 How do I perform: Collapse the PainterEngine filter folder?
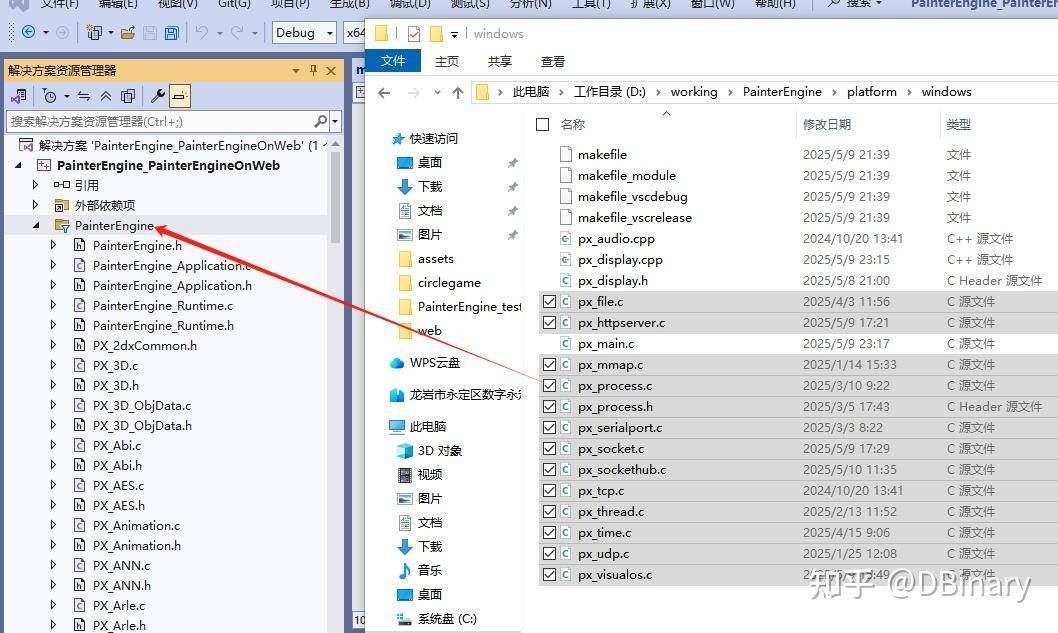point(35,225)
